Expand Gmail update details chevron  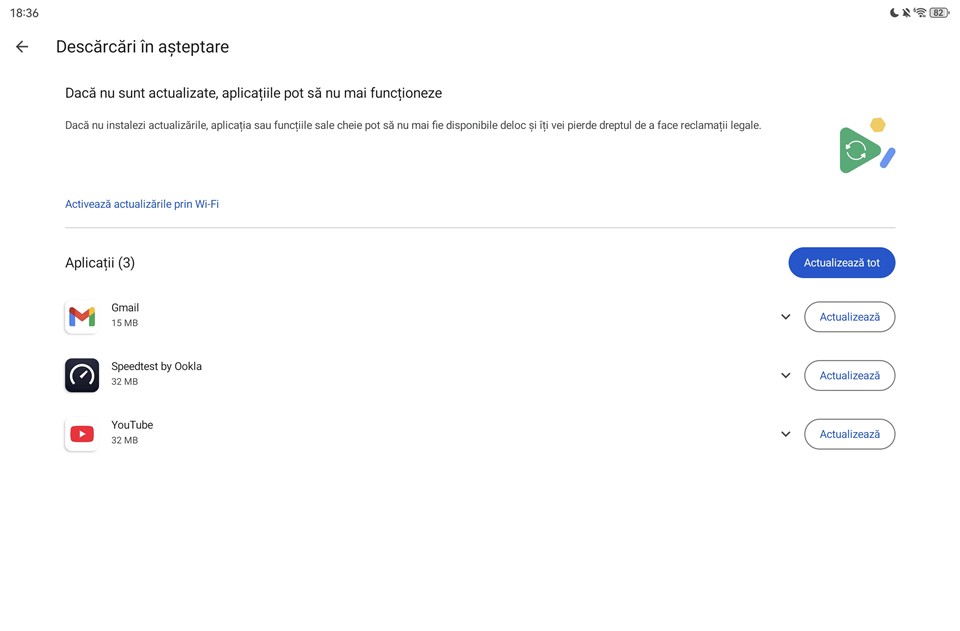786,317
